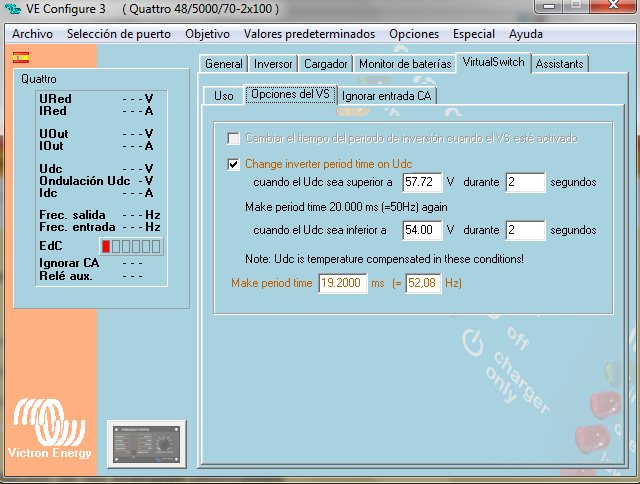Open Selección de puerto menu

tap(119, 34)
